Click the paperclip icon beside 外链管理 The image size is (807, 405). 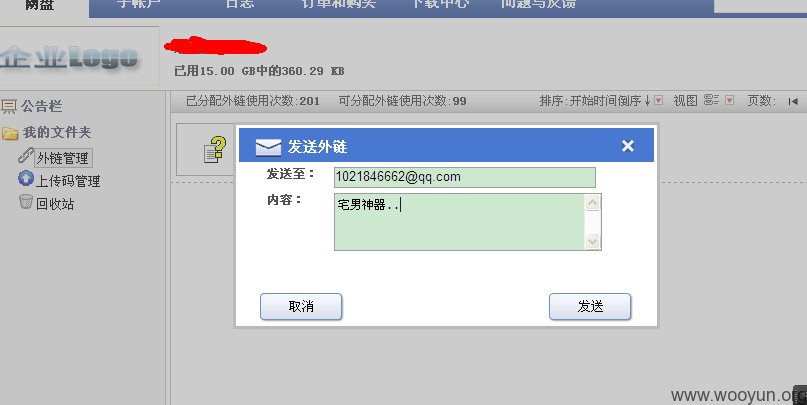26,155
